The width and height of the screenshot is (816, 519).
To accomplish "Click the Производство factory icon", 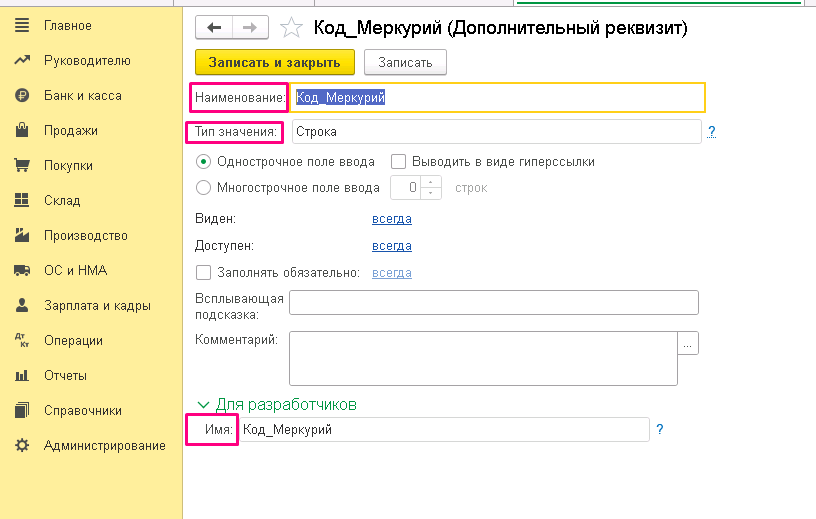I will [x=22, y=235].
